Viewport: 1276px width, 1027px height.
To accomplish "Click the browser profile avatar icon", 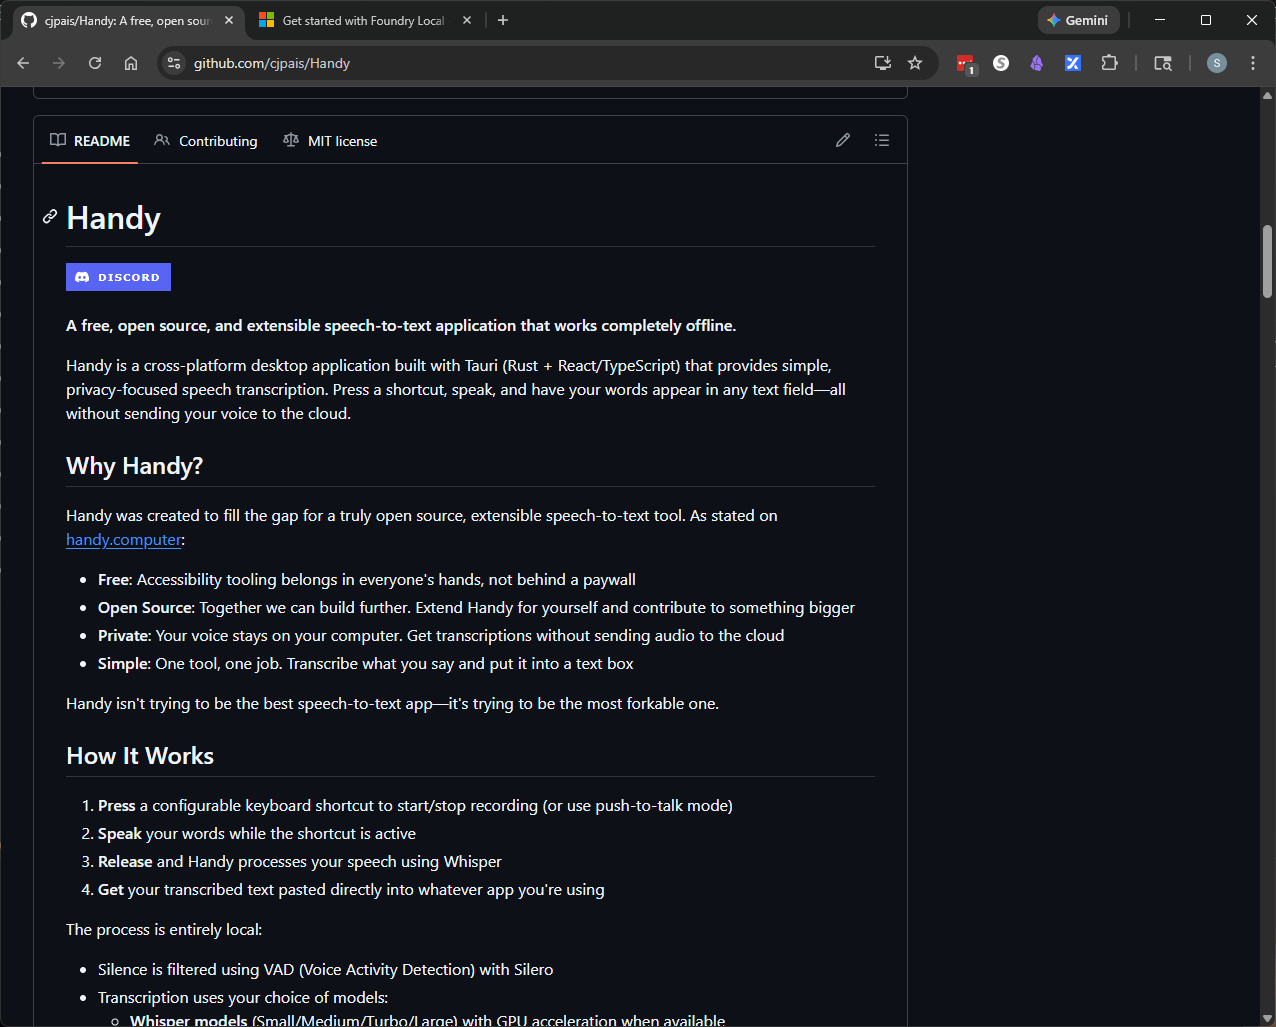I will (x=1216, y=62).
